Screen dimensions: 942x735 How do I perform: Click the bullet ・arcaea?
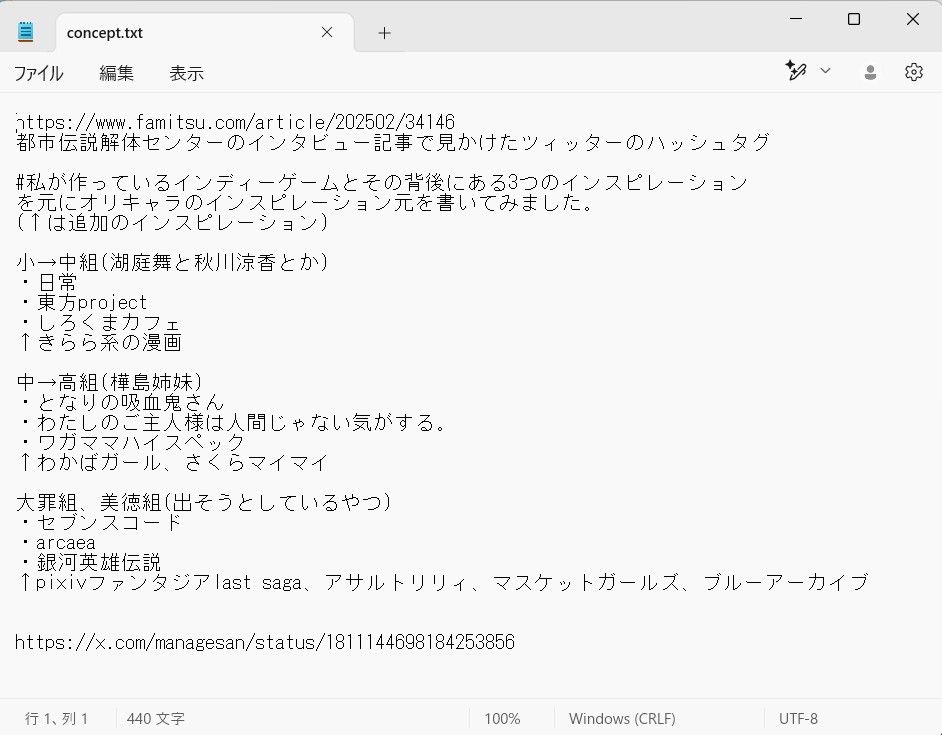coord(57,543)
